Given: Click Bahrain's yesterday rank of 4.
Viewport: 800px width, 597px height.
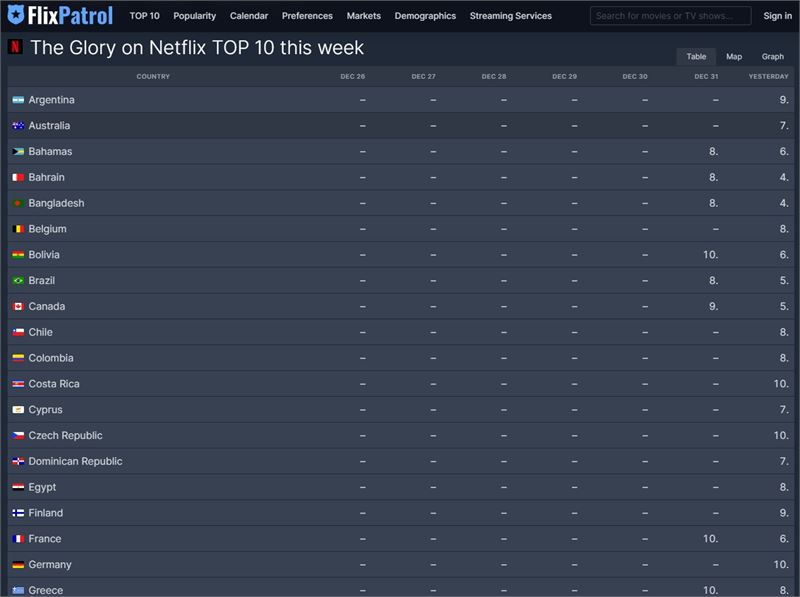Looking at the screenshot, I should click(x=784, y=178).
